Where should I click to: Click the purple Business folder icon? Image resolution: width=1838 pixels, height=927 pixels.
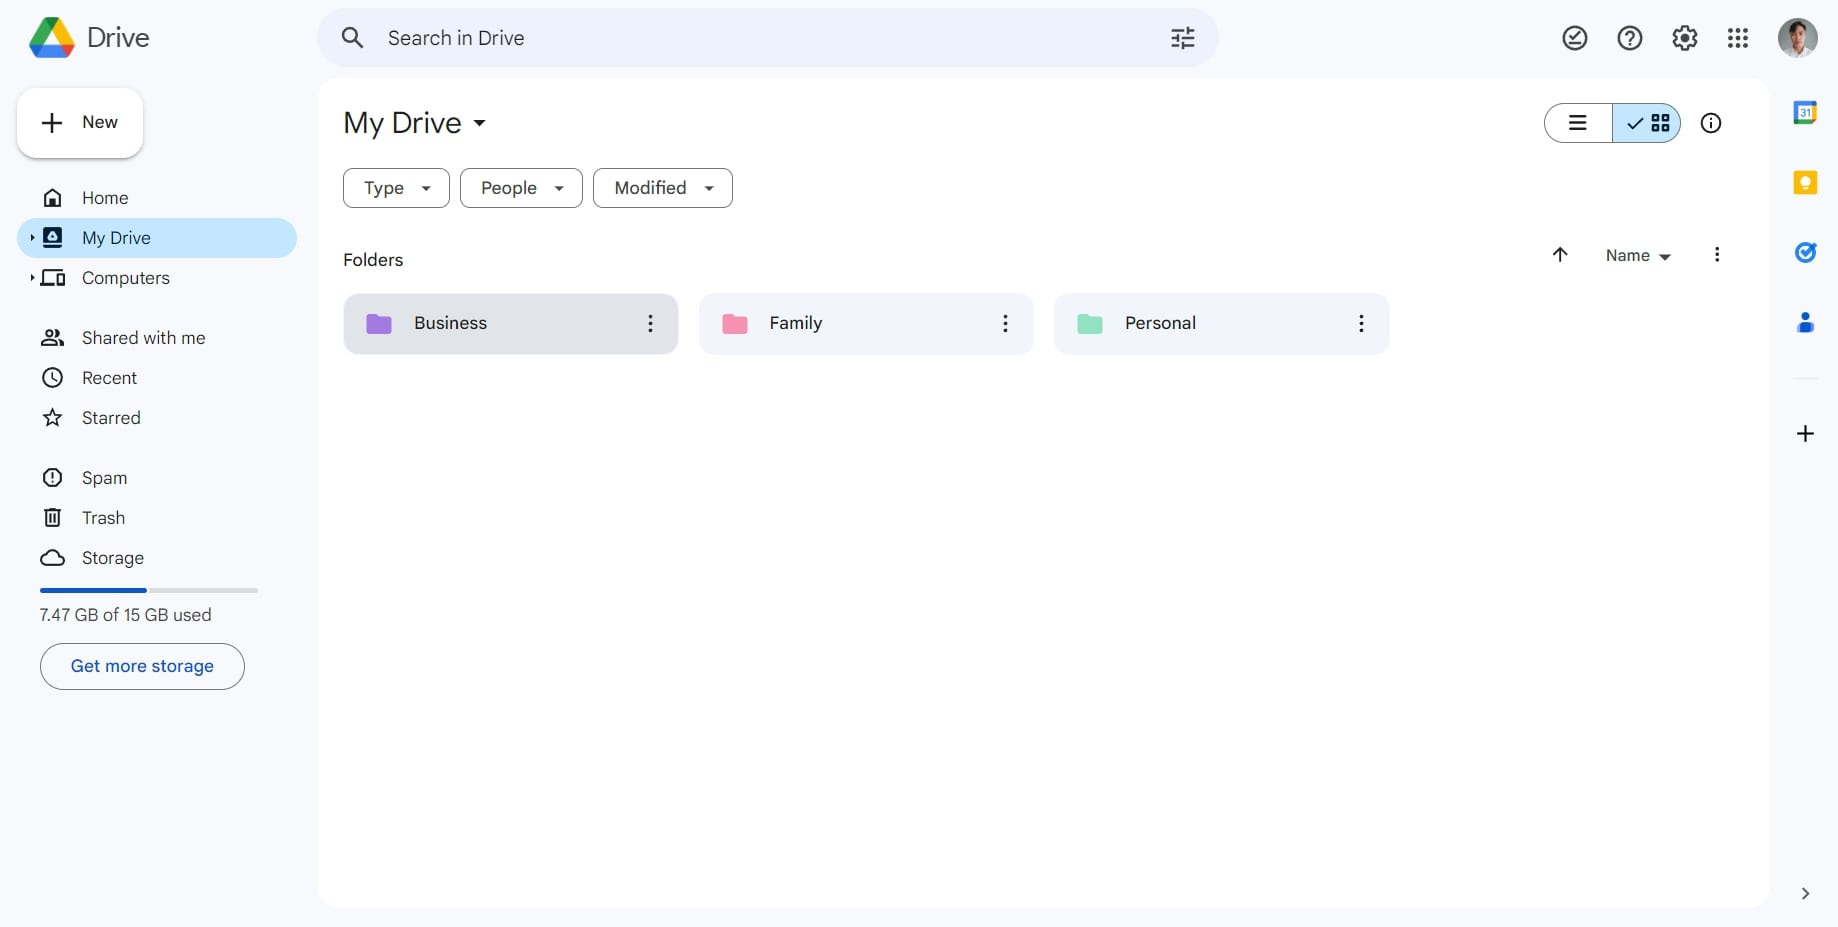click(379, 323)
